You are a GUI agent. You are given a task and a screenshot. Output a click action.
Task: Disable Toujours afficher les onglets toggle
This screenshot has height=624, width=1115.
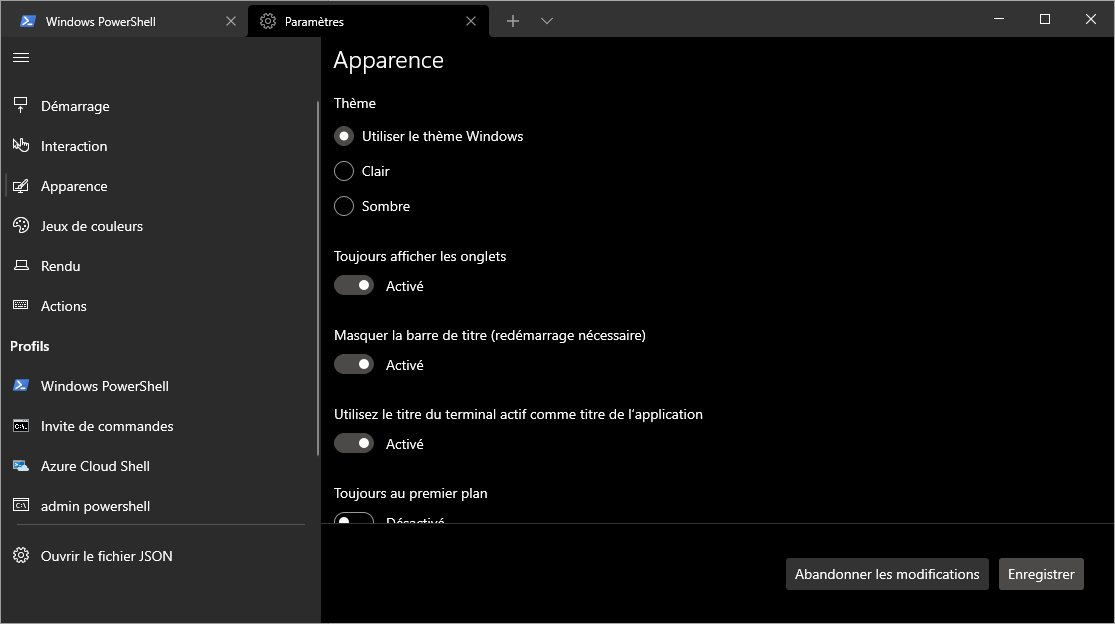point(354,286)
